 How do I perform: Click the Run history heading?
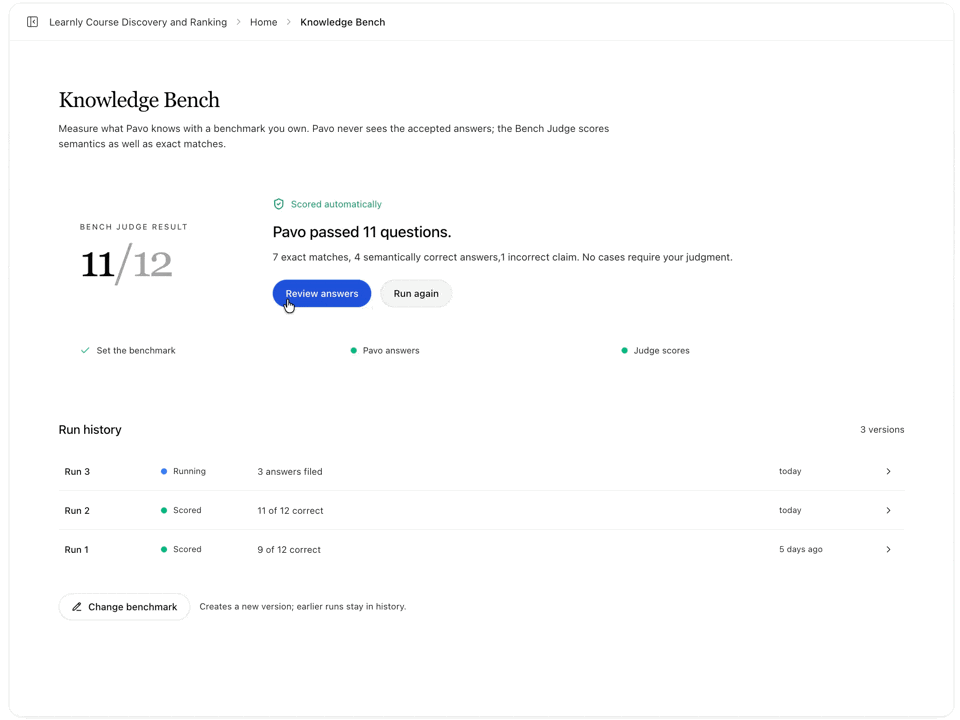(x=90, y=429)
